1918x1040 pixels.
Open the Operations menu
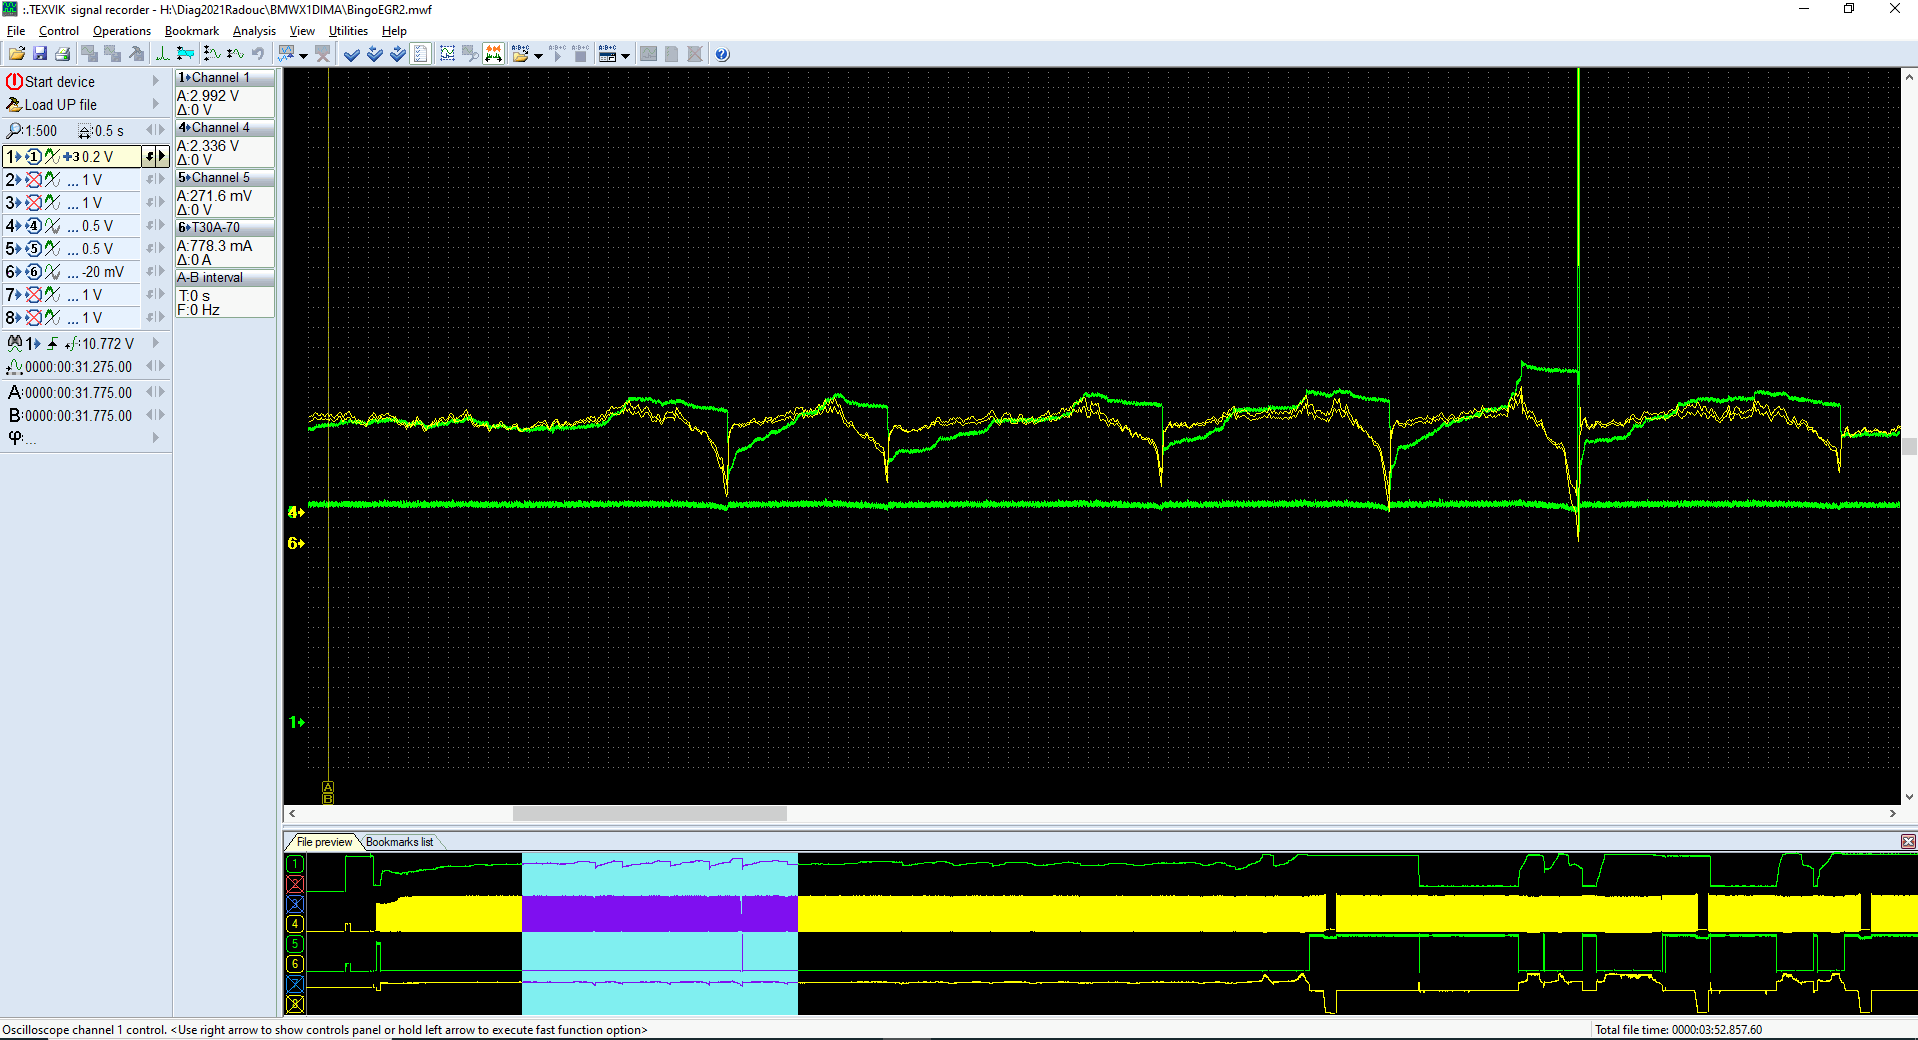point(122,31)
